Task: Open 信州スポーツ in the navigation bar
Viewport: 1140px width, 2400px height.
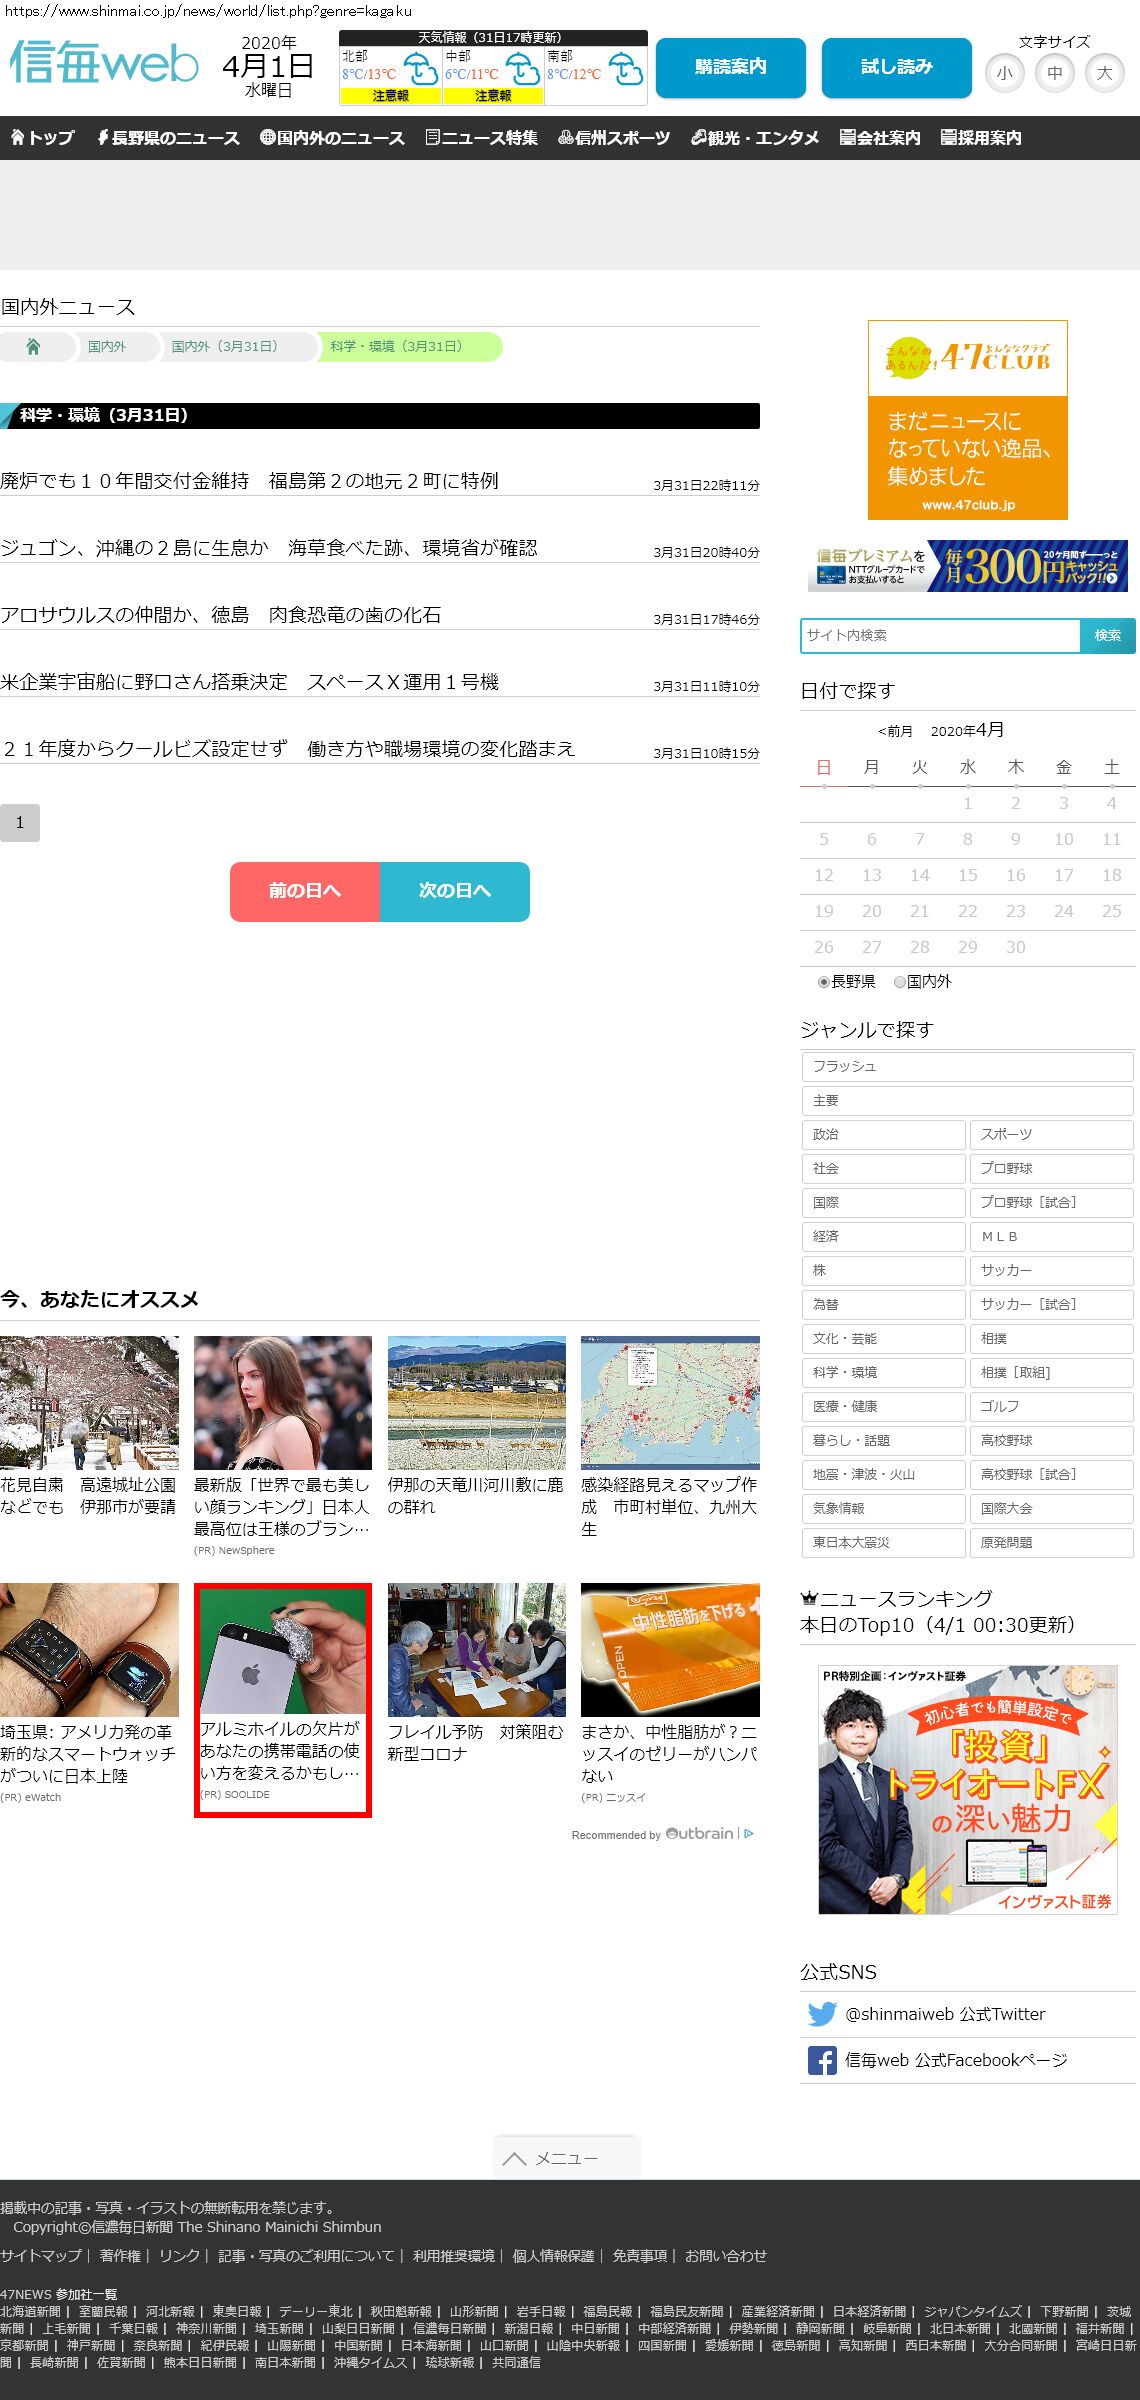Action: coord(614,138)
